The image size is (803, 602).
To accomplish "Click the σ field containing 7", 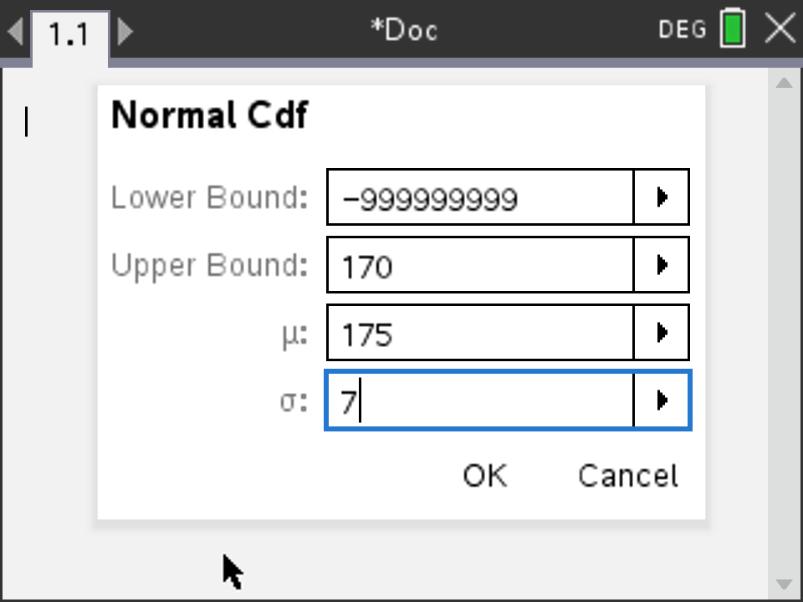I will 480,401.
